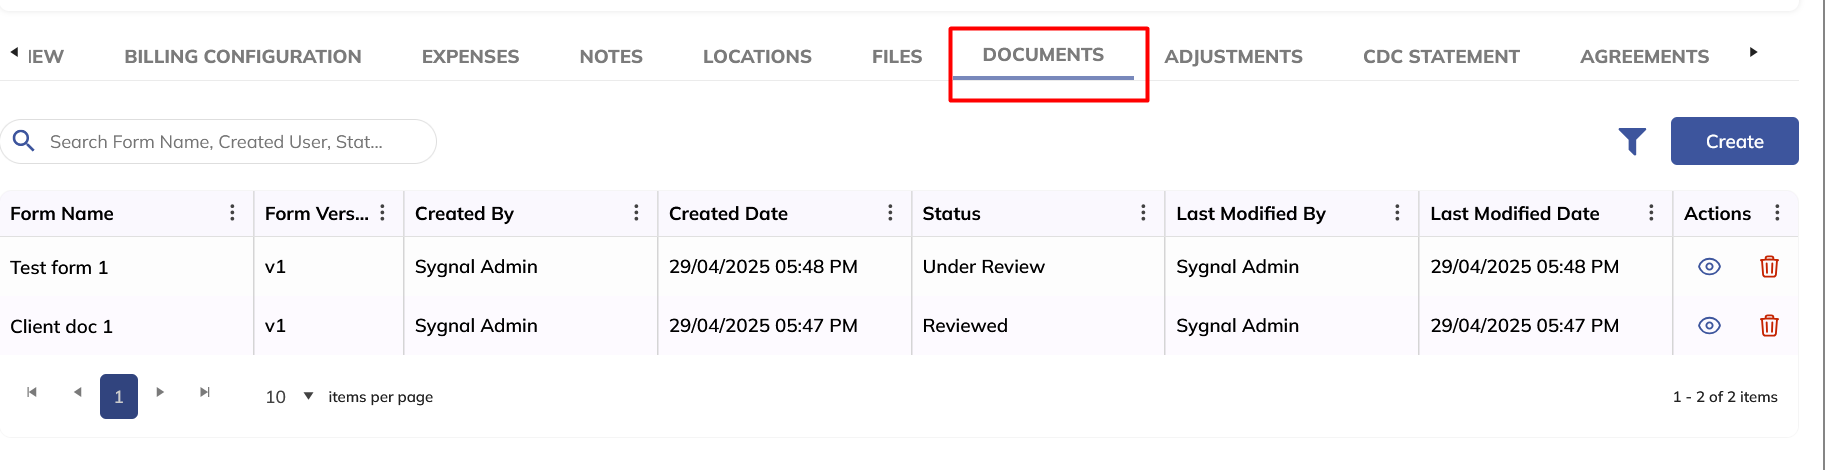Image resolution: width=1828 pixels, height=470 pixels.
Task: Go to the previous page arrow
Action: [77, 392]
